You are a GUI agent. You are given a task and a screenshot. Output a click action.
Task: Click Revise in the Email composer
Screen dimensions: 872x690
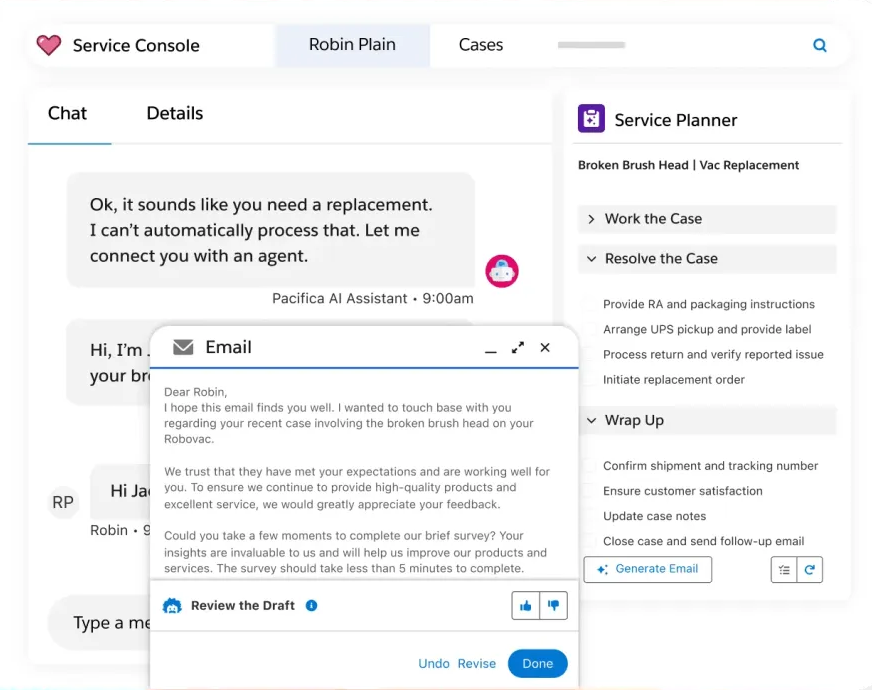477,663
